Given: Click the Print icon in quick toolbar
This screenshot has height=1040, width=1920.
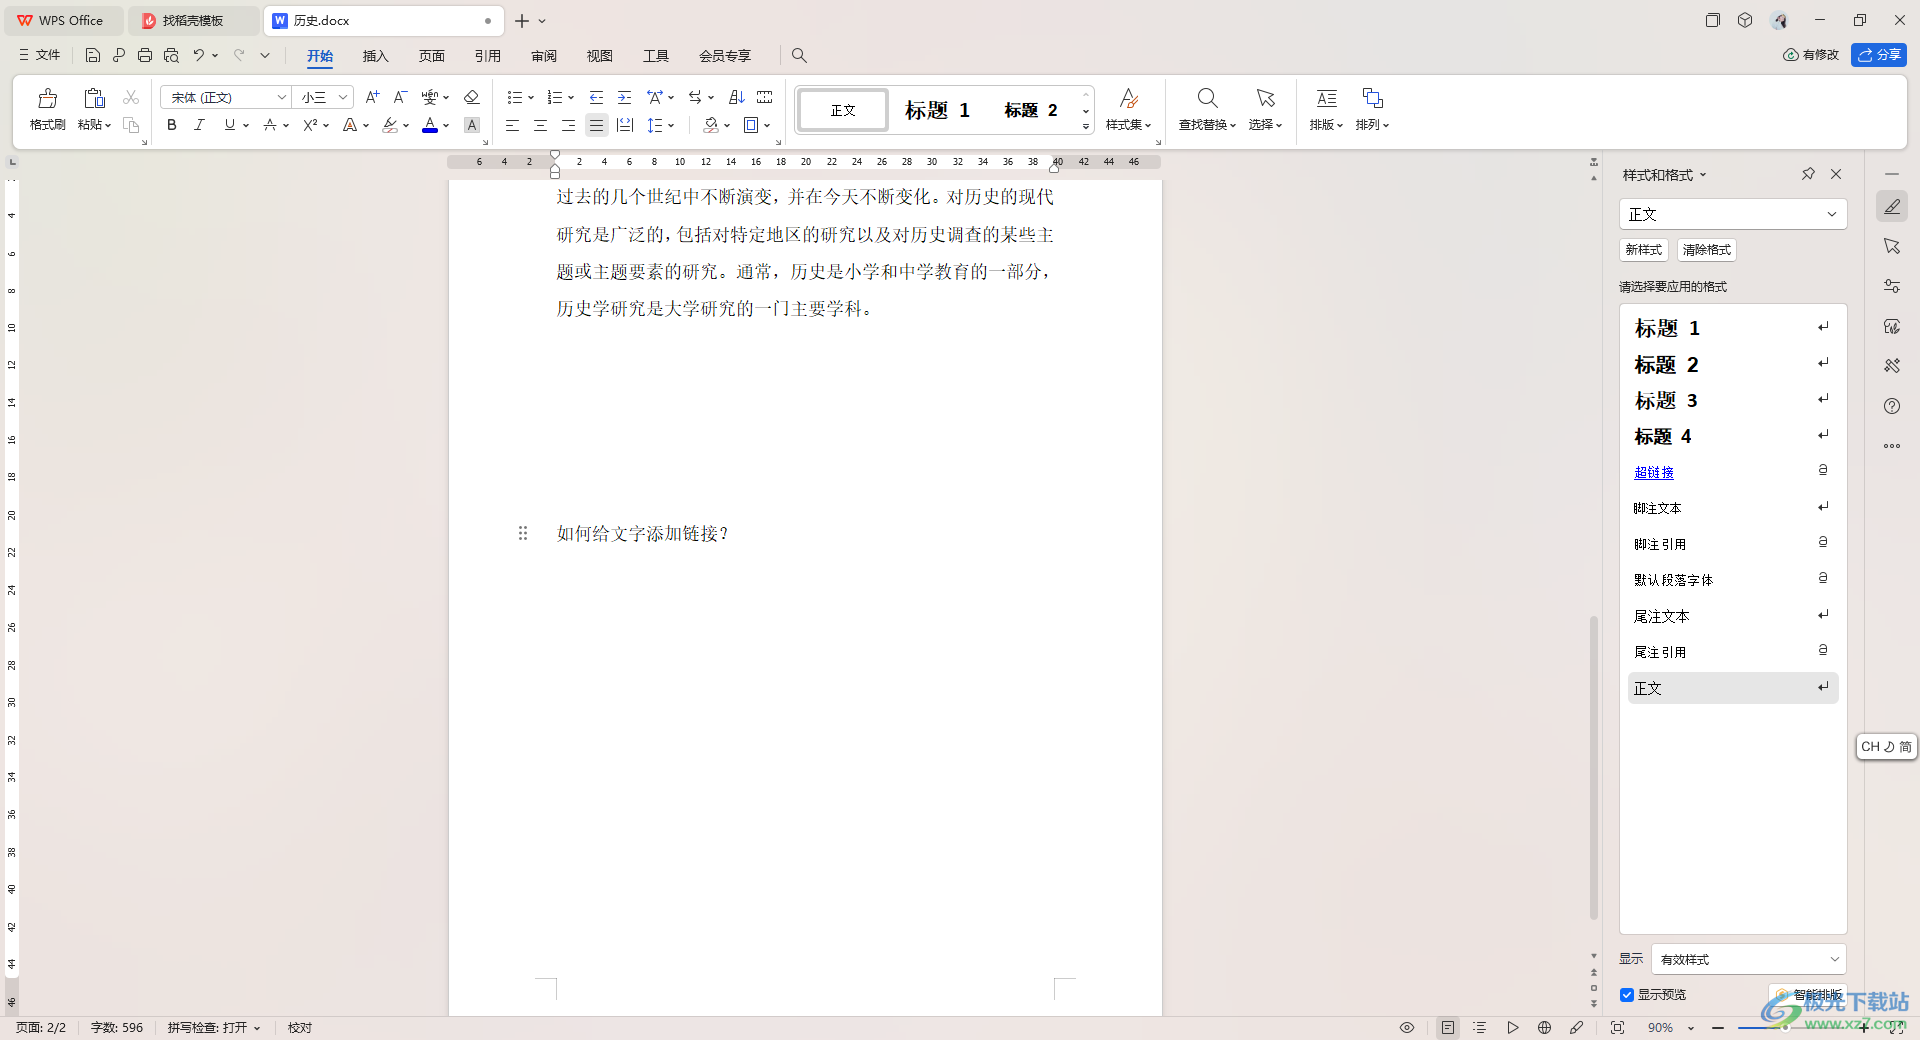Looking at the screenshot, I should (145, 55).
